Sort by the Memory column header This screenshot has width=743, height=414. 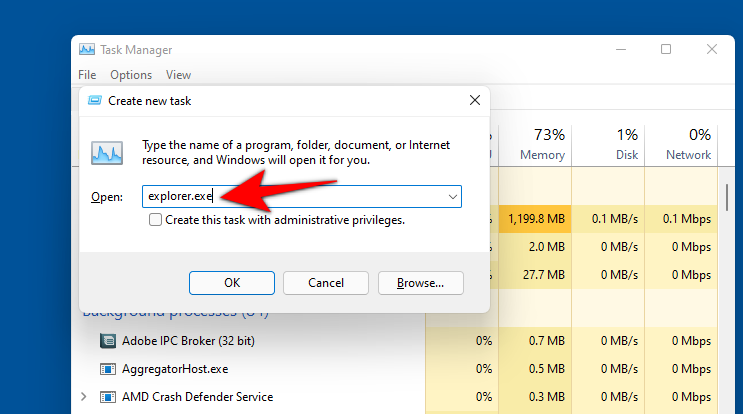click(x=545, y=145)
